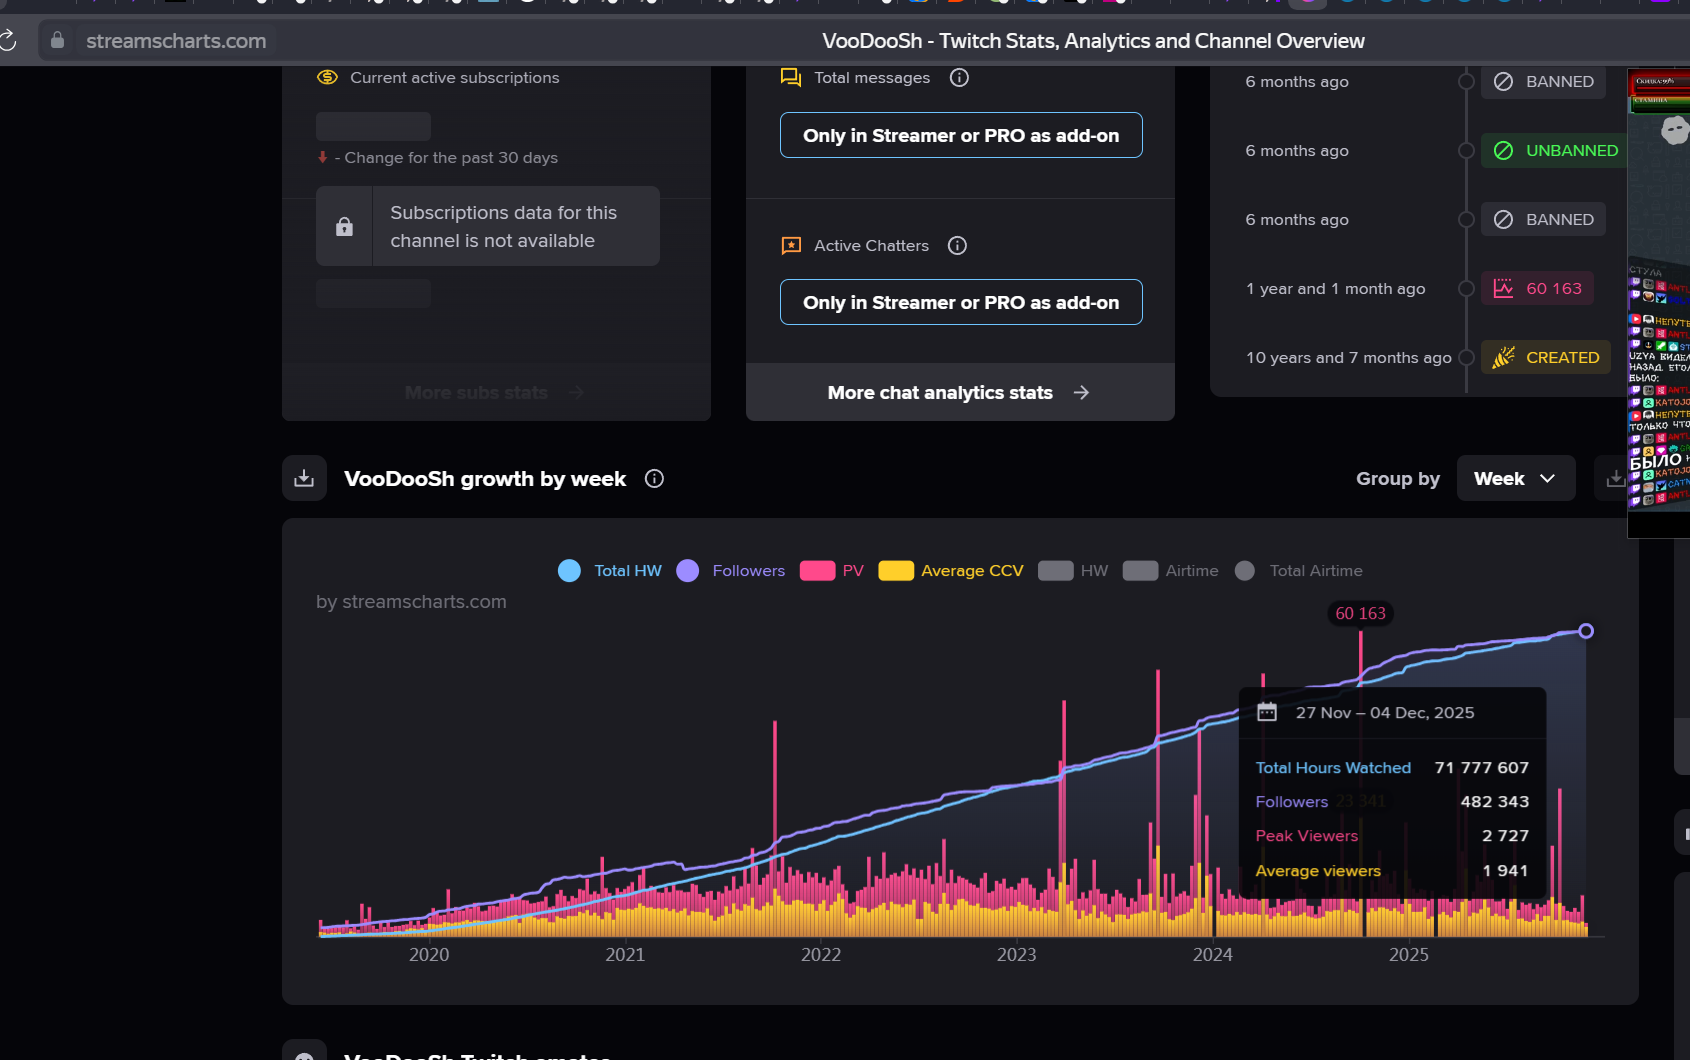Open the Group by Week dropdown
The height and width of the screenshot is (1060, 1690).
[x=1516, y=479]
